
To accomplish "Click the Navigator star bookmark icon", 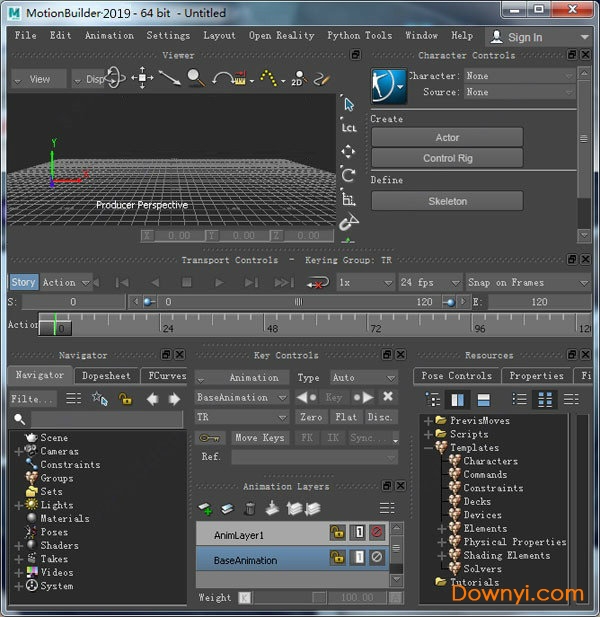I will click(x=100, y=399).
